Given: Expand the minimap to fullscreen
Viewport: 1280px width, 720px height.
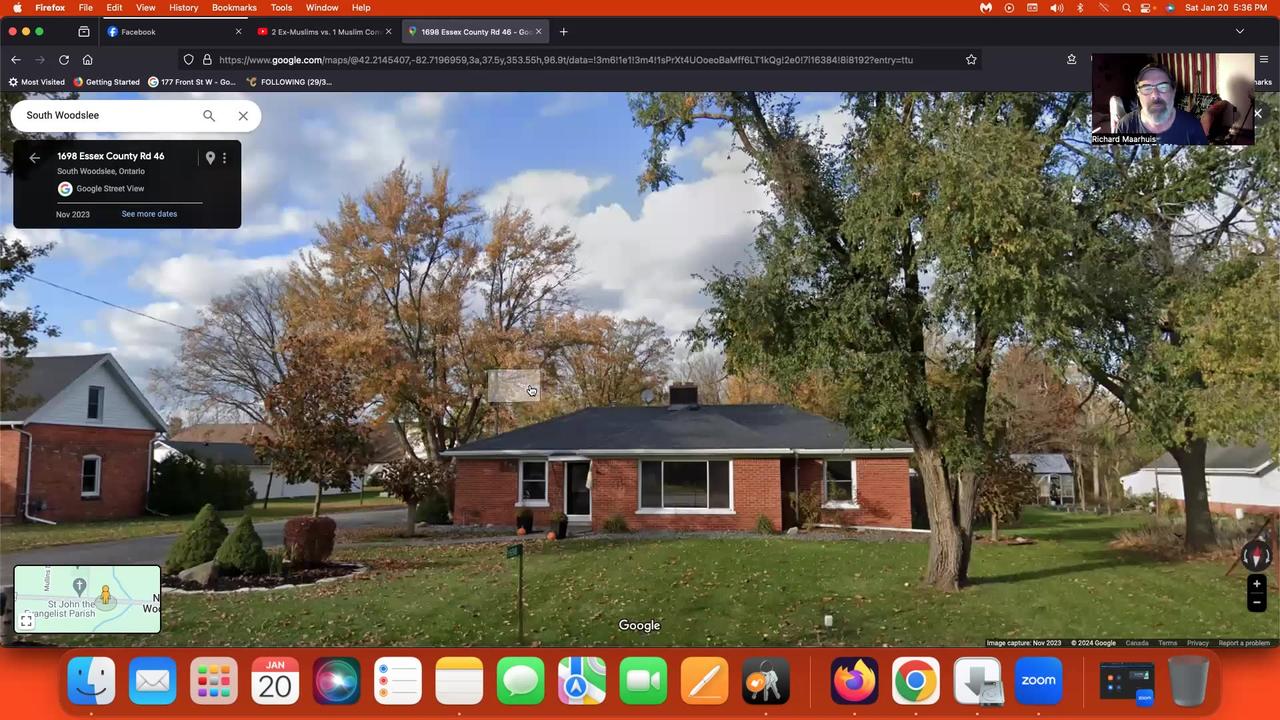Looking at the screenshot, I should pyautogui.click(x=27, y=621).
